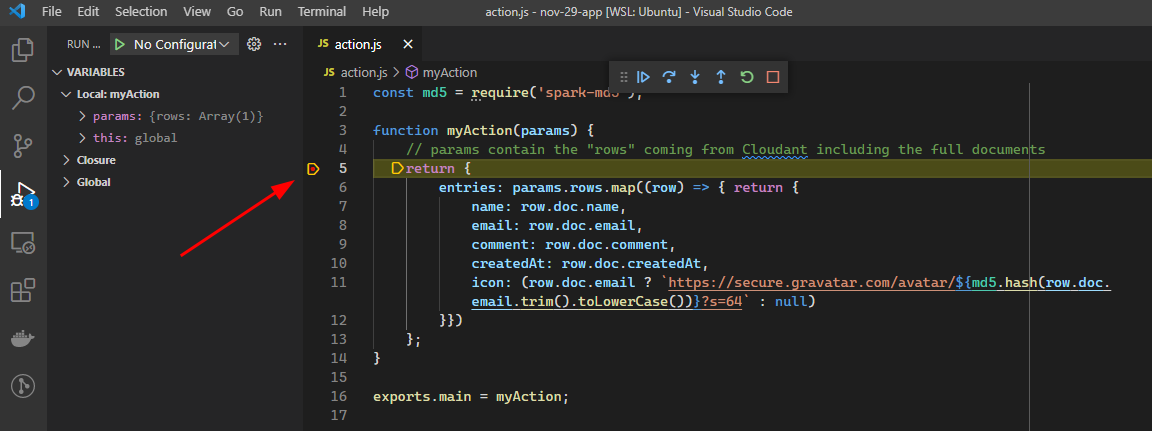1152x431 pixels.
Task: Restart the debug session
Action: point(747,77)
